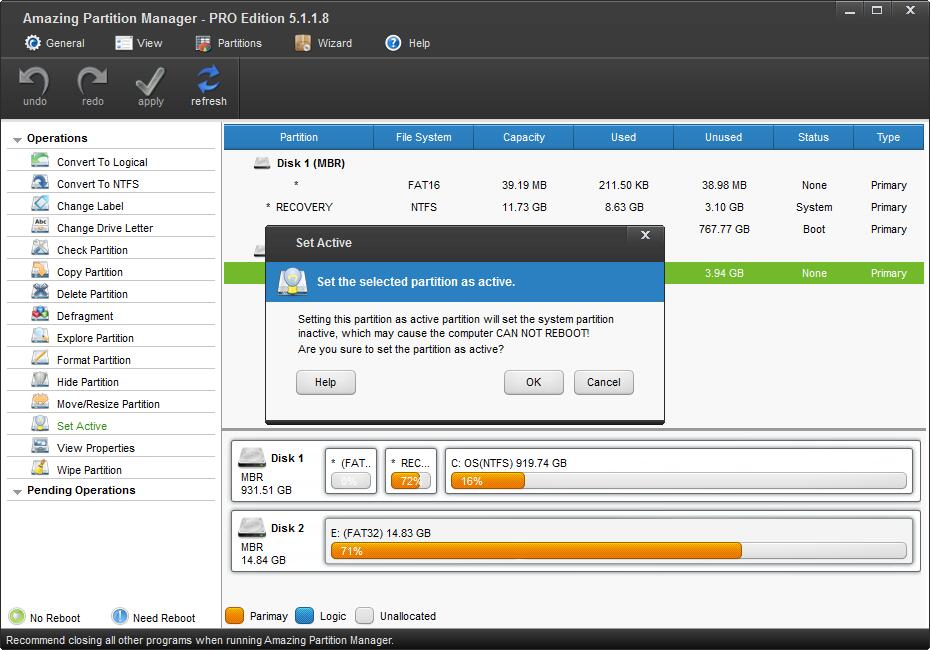
Task: Close the Set Active dialog with X
Action: 645,235
